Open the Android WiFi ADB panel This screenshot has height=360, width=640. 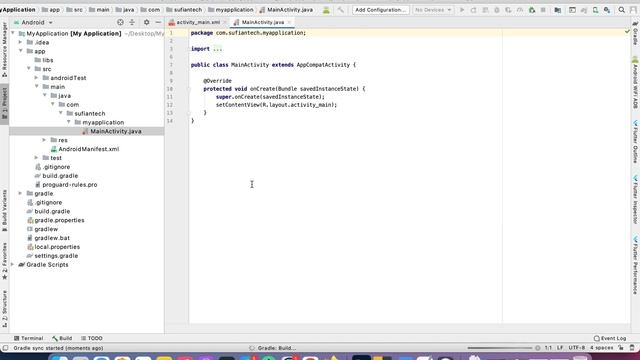tap(636, 83)
